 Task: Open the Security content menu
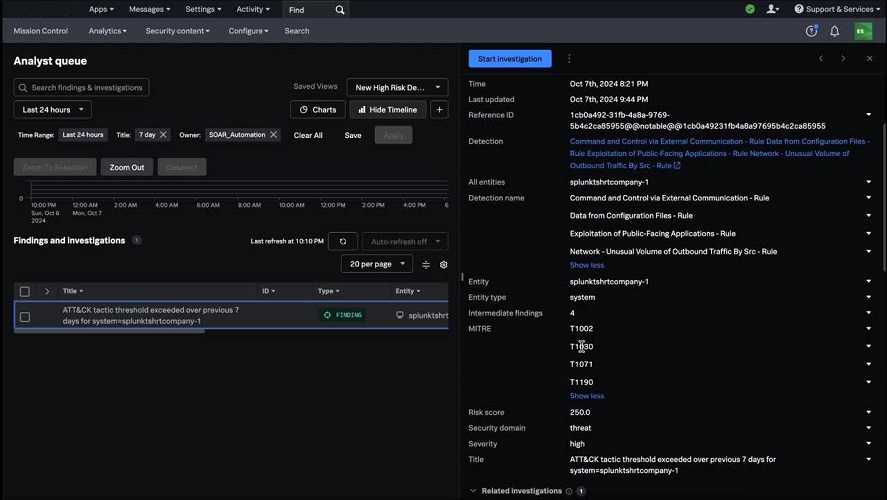click(x=178, y=31)
